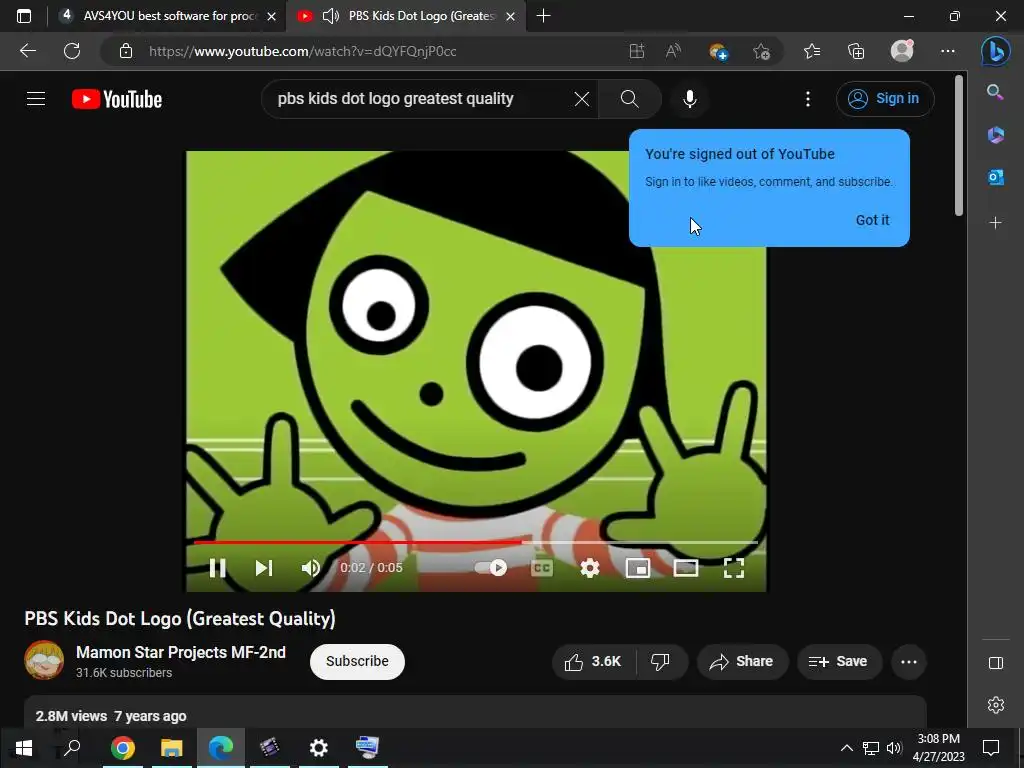1024x768 pixels.
Task: Subscribe to Mamon Star Projects MF-2nd
Action: 357,662
